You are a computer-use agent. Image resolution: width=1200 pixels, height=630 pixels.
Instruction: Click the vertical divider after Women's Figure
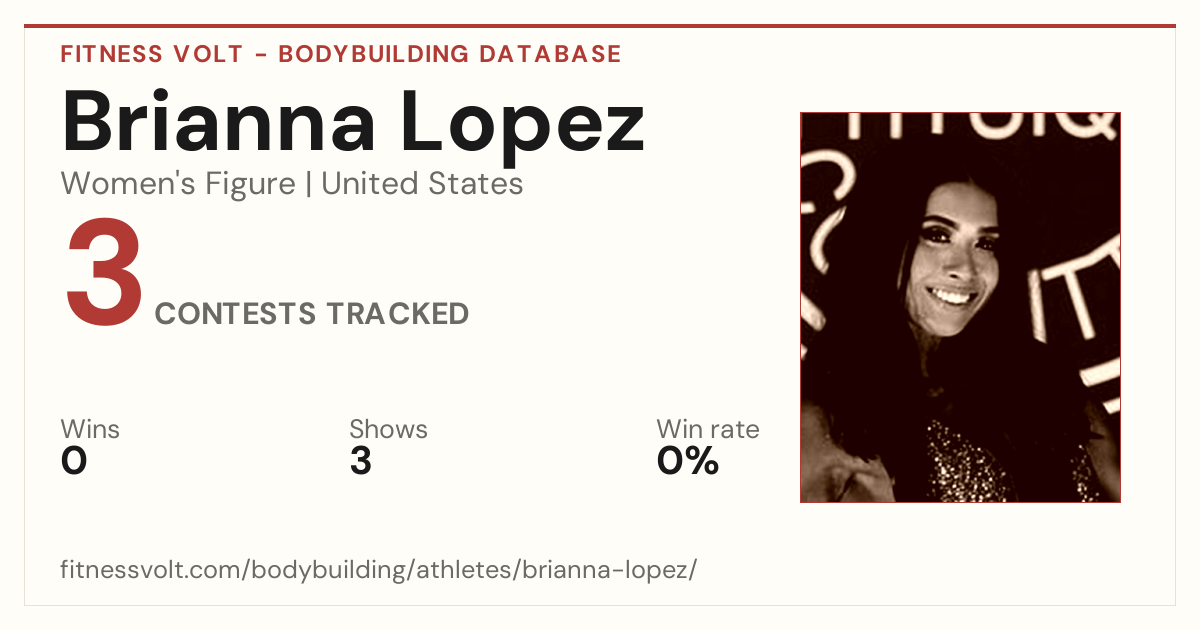pyautogui.click(x=309, y=184)
